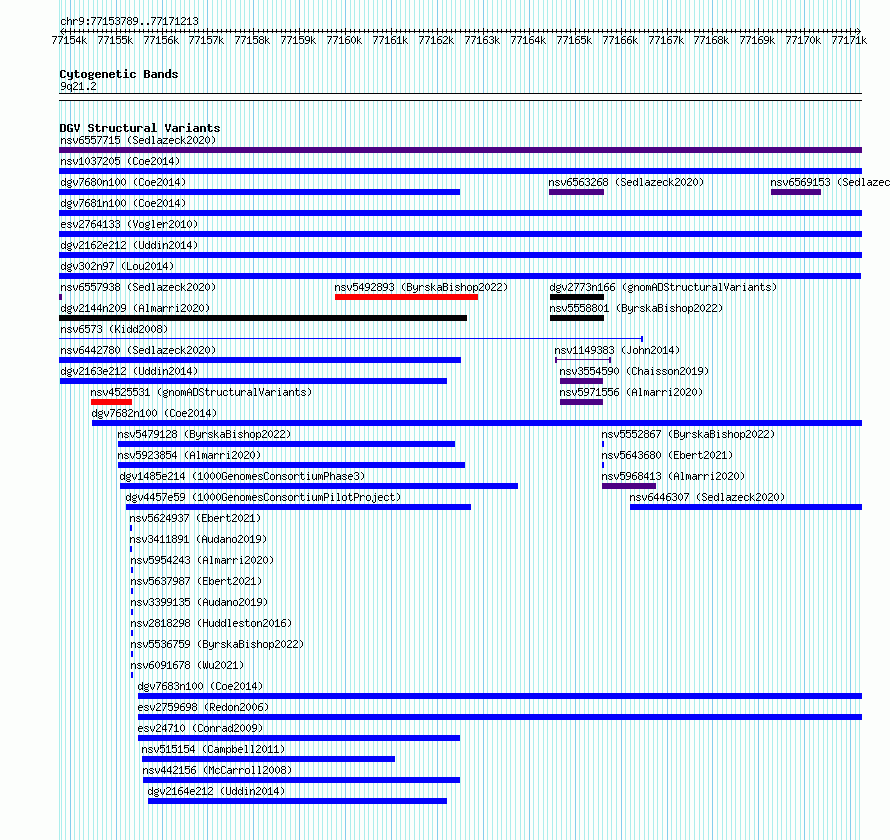The height and width of the screenshot is (840, 890).
Task: Select the 77165k ruler position
Action: (574, 40)
